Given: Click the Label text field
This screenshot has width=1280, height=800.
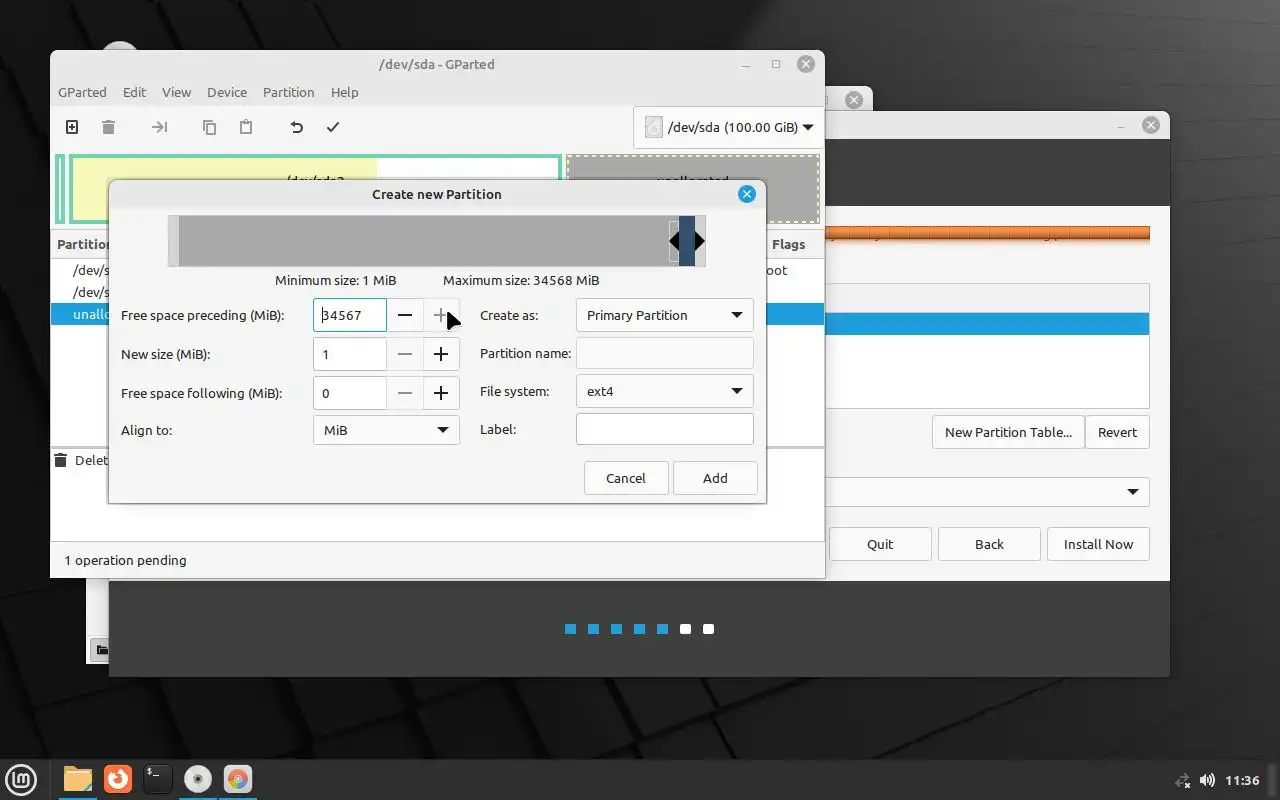Looking at the screenshot, I should click(664, 429).
